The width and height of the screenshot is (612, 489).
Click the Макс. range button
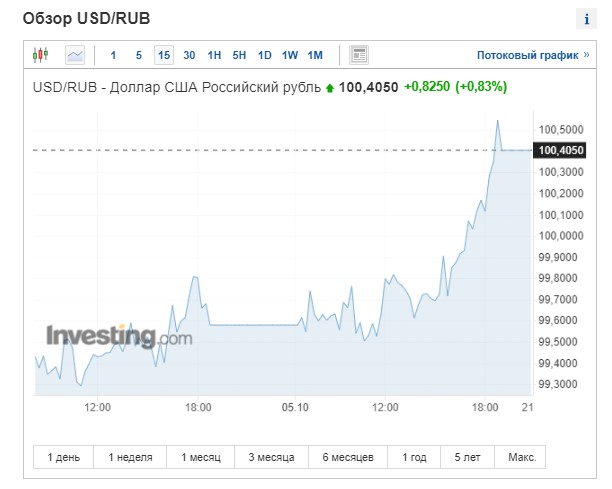(520, 457)
